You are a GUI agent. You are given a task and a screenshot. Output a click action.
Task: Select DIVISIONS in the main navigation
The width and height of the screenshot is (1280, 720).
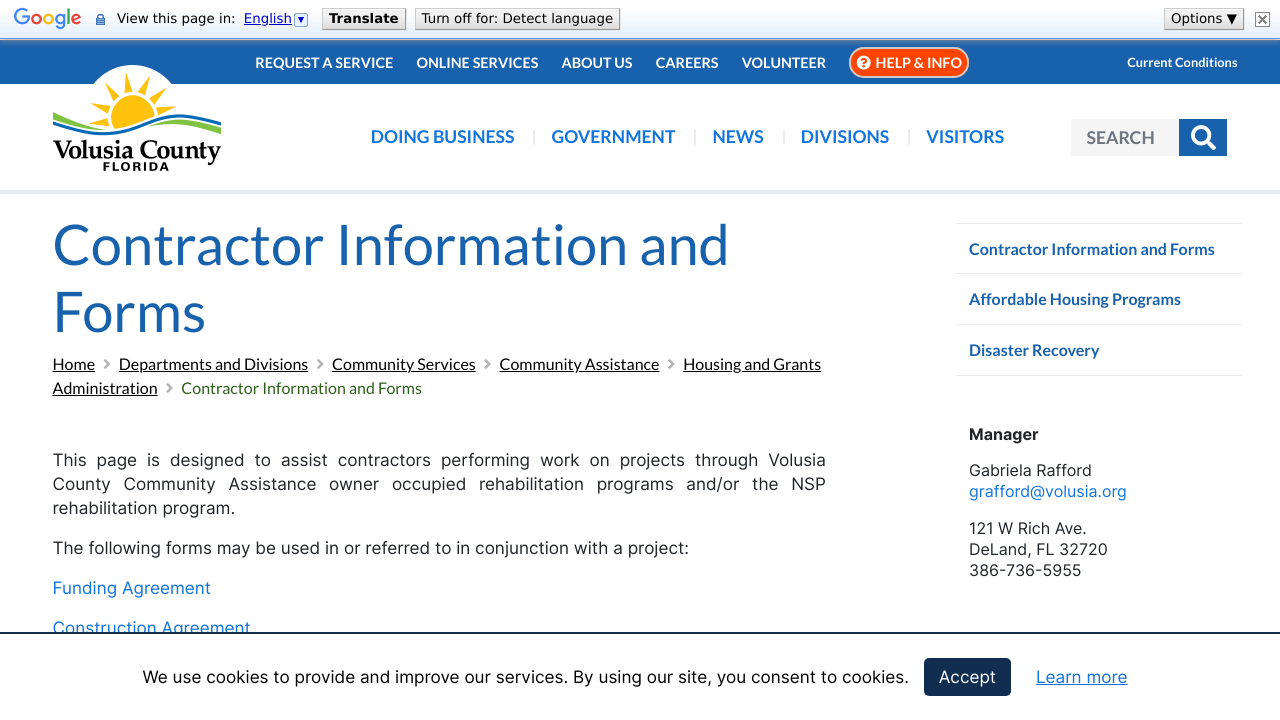(844, 136)
